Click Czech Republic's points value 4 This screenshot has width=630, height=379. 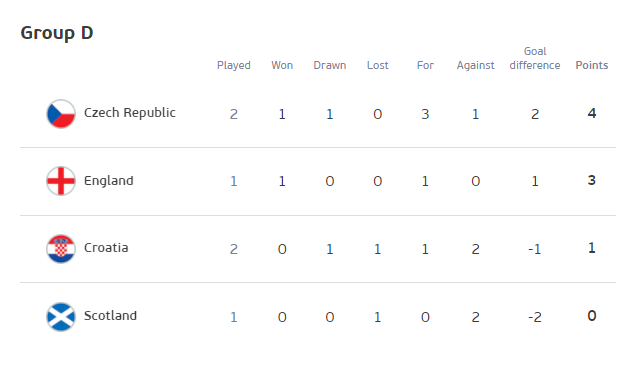(591, 113)
